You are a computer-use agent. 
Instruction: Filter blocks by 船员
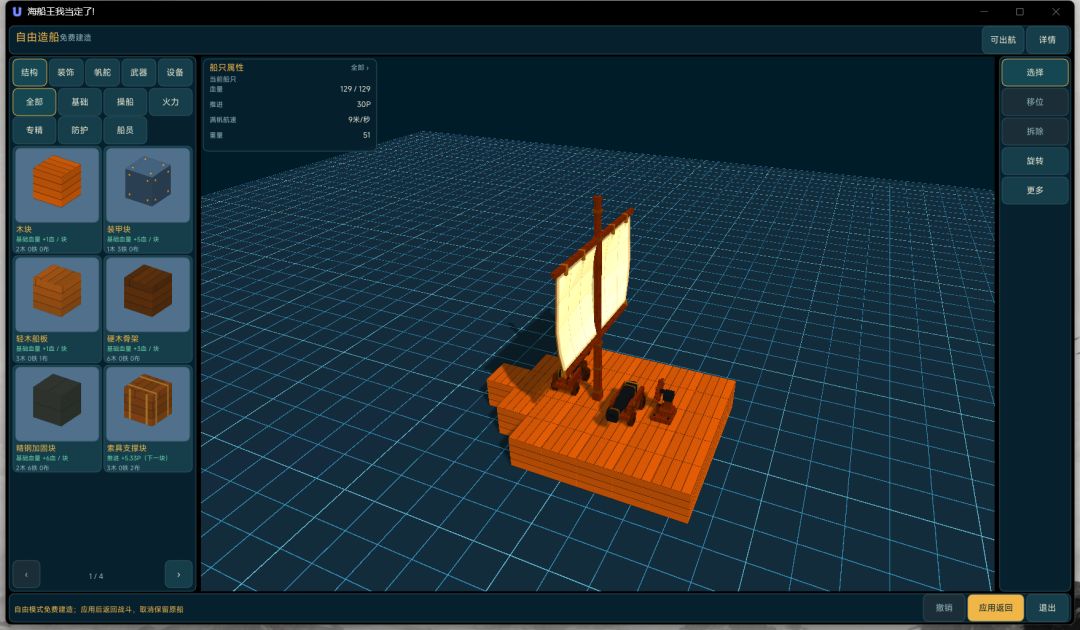(x=125, y=130)
